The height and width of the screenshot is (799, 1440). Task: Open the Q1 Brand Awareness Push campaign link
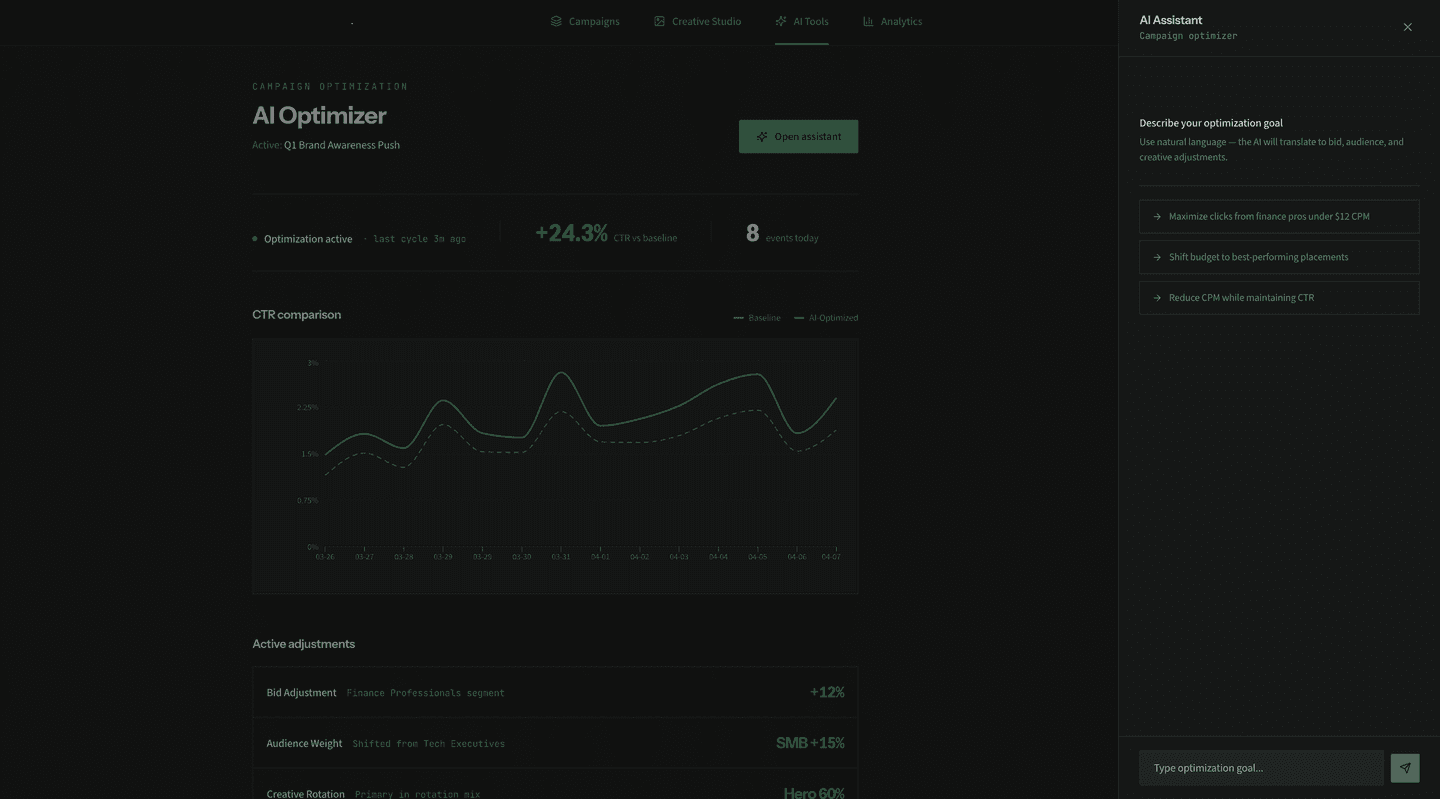point(340,144)
